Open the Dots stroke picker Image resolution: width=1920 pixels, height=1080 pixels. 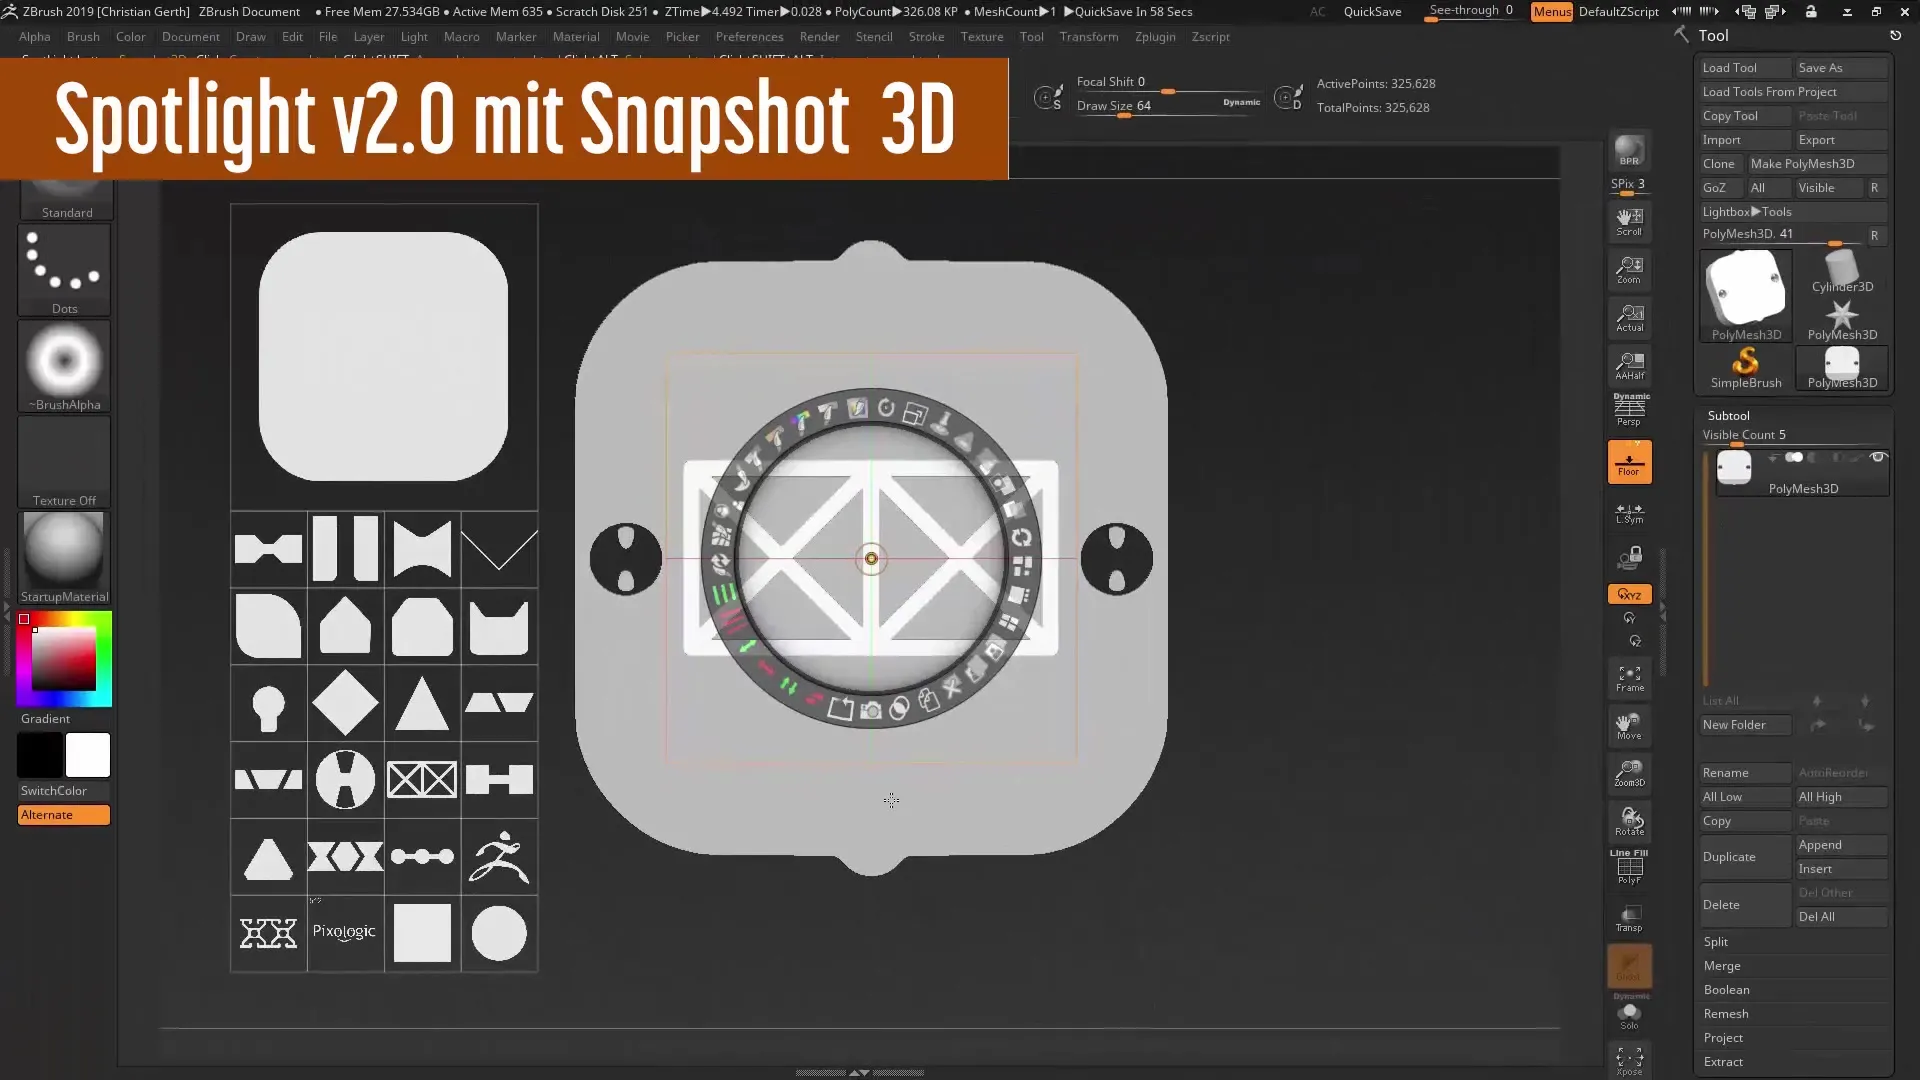pos(64,270)
